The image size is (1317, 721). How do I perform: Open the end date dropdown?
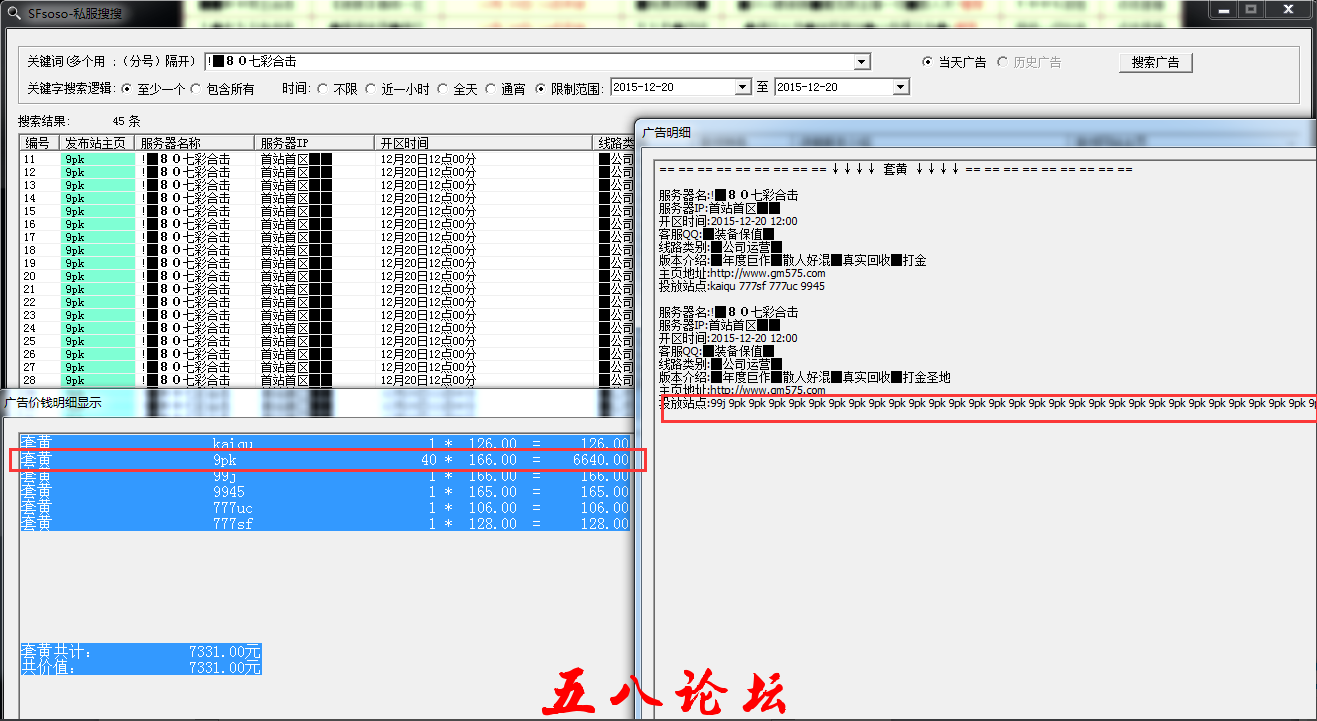click(x=901, y=88)
